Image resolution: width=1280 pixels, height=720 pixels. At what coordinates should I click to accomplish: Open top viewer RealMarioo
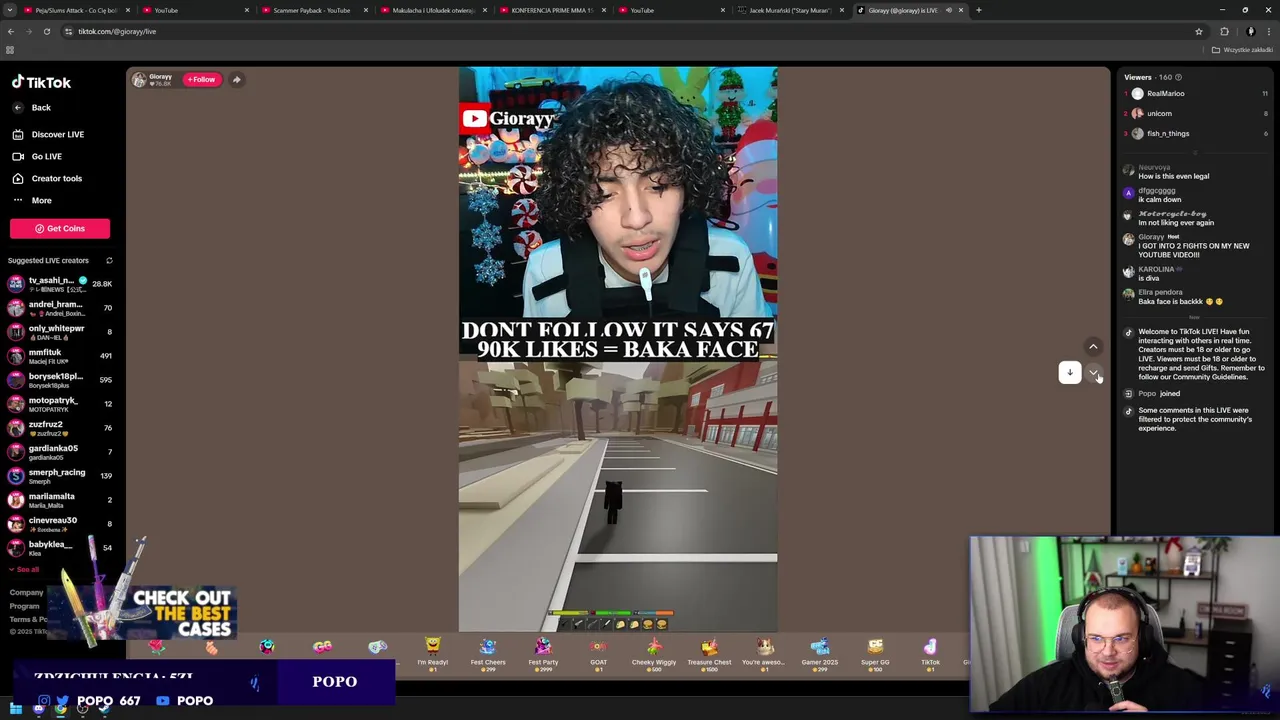coord(1196,93)
